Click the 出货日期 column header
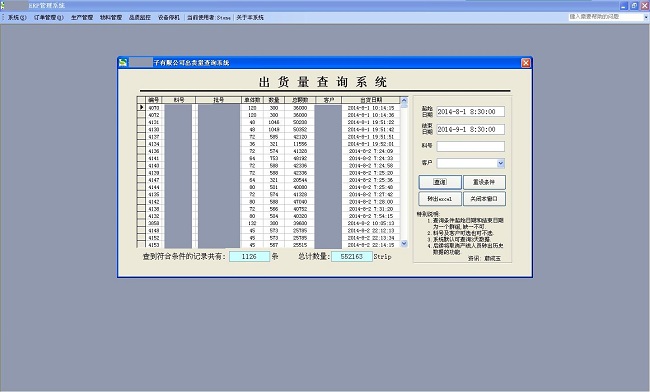 (x=371, y=100)
